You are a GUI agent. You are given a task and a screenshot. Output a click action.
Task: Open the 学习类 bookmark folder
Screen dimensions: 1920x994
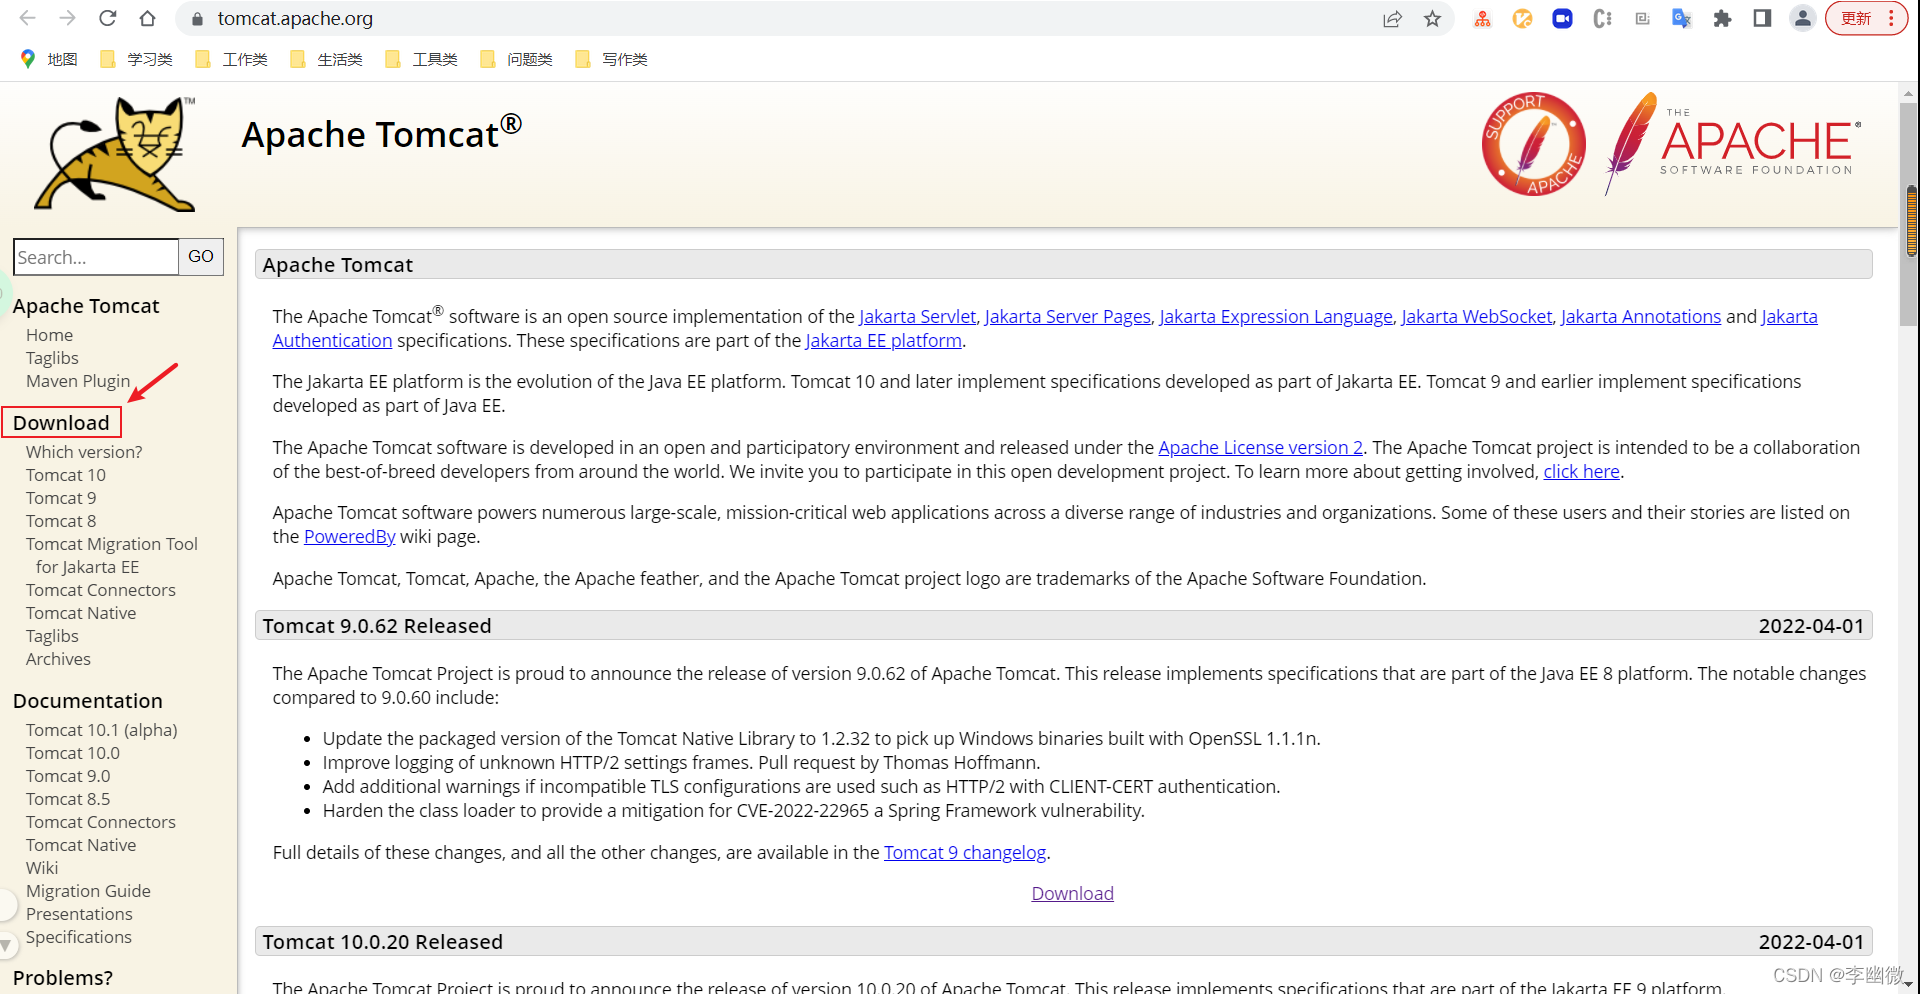tap(137, 60)
